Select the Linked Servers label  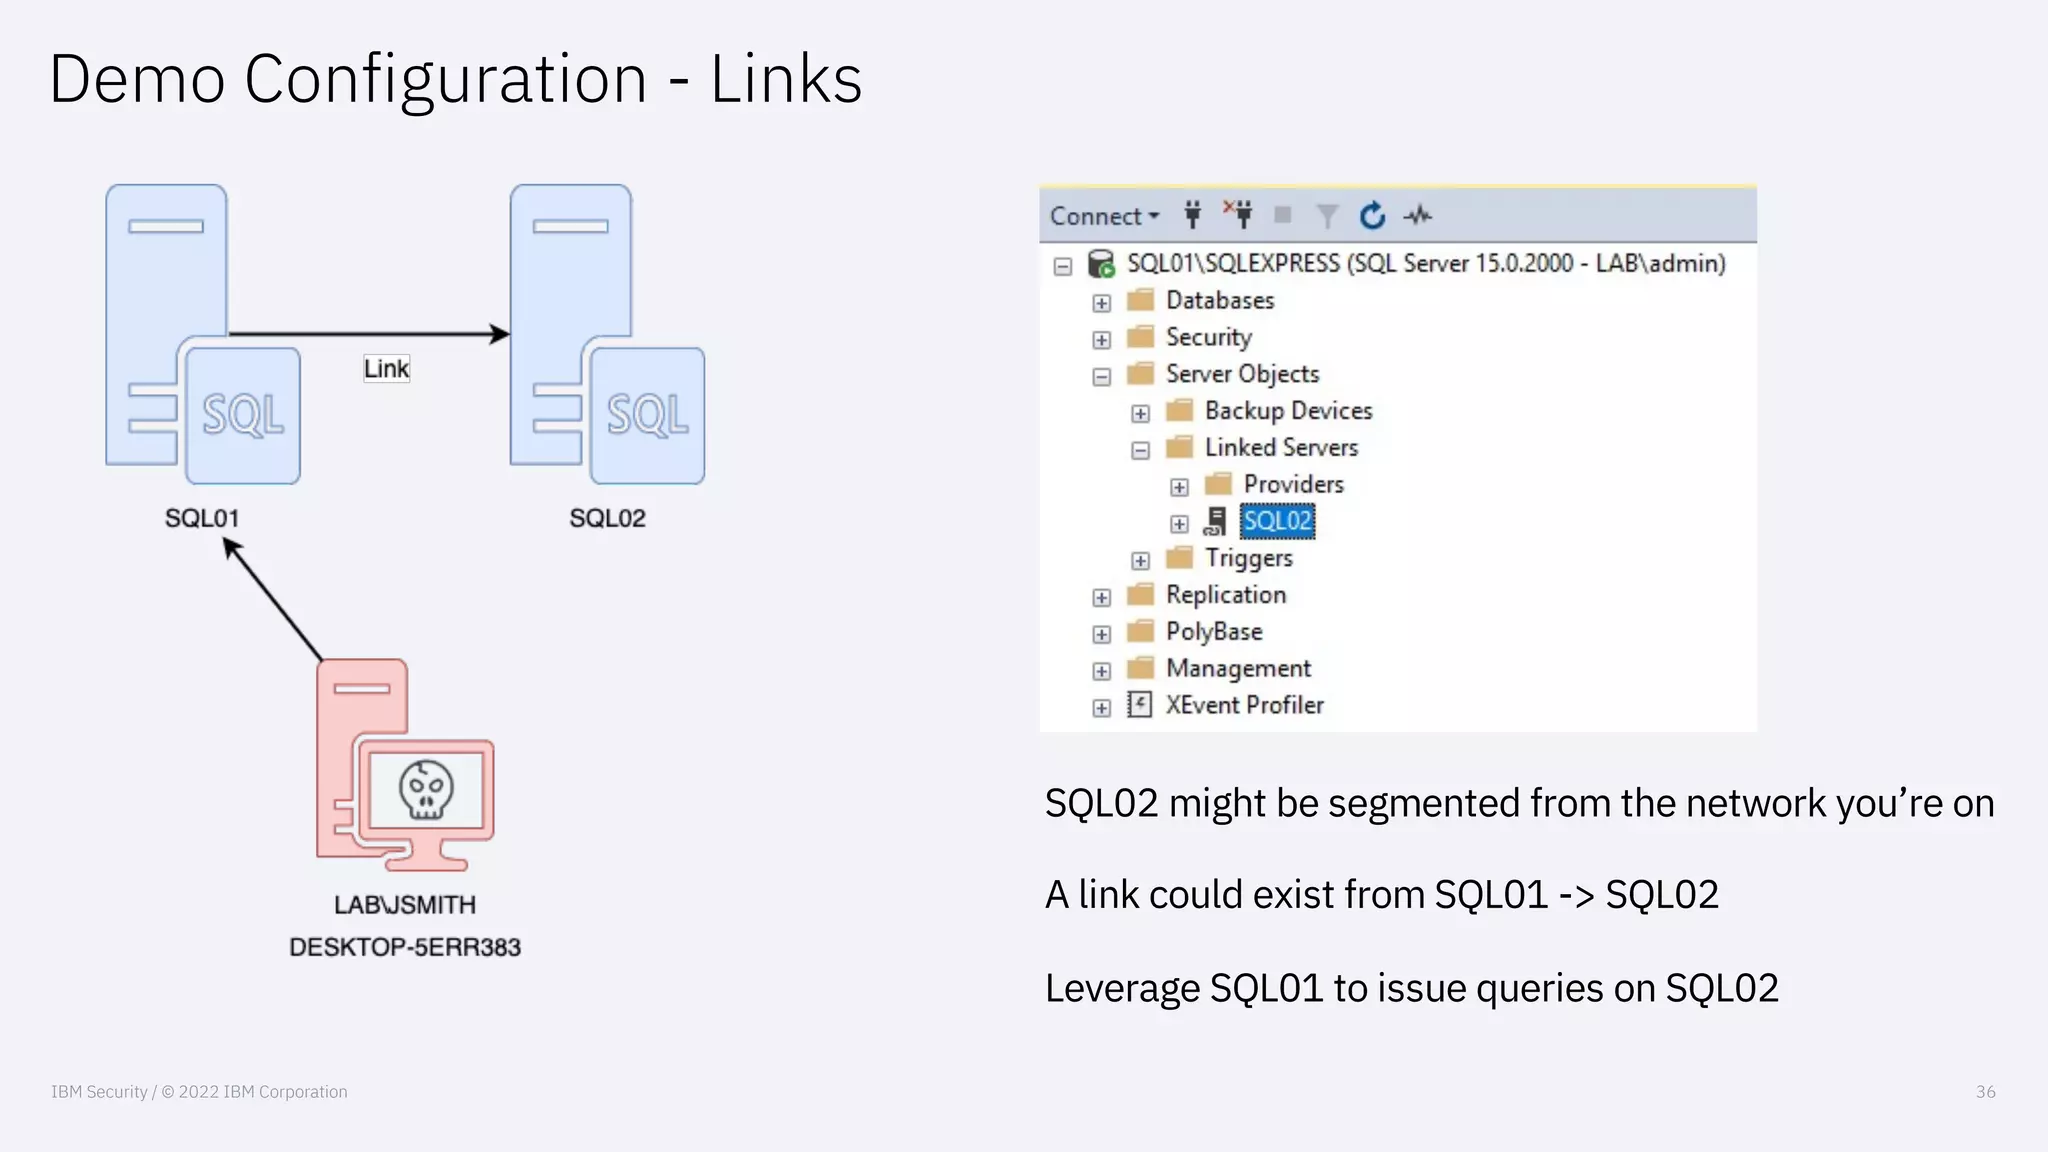[x=1281, y=447]
